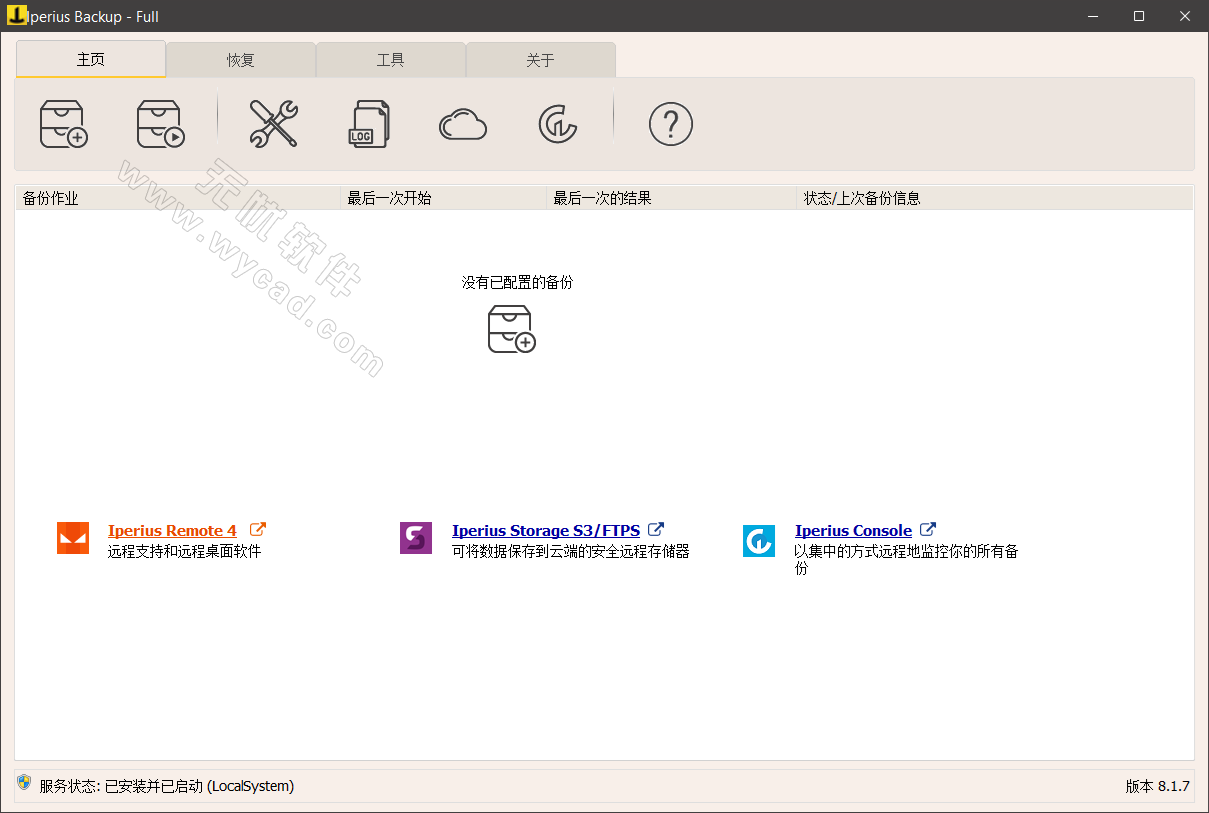
Task: View logs using the LOG document icon
Action: (x=369, y=123)
